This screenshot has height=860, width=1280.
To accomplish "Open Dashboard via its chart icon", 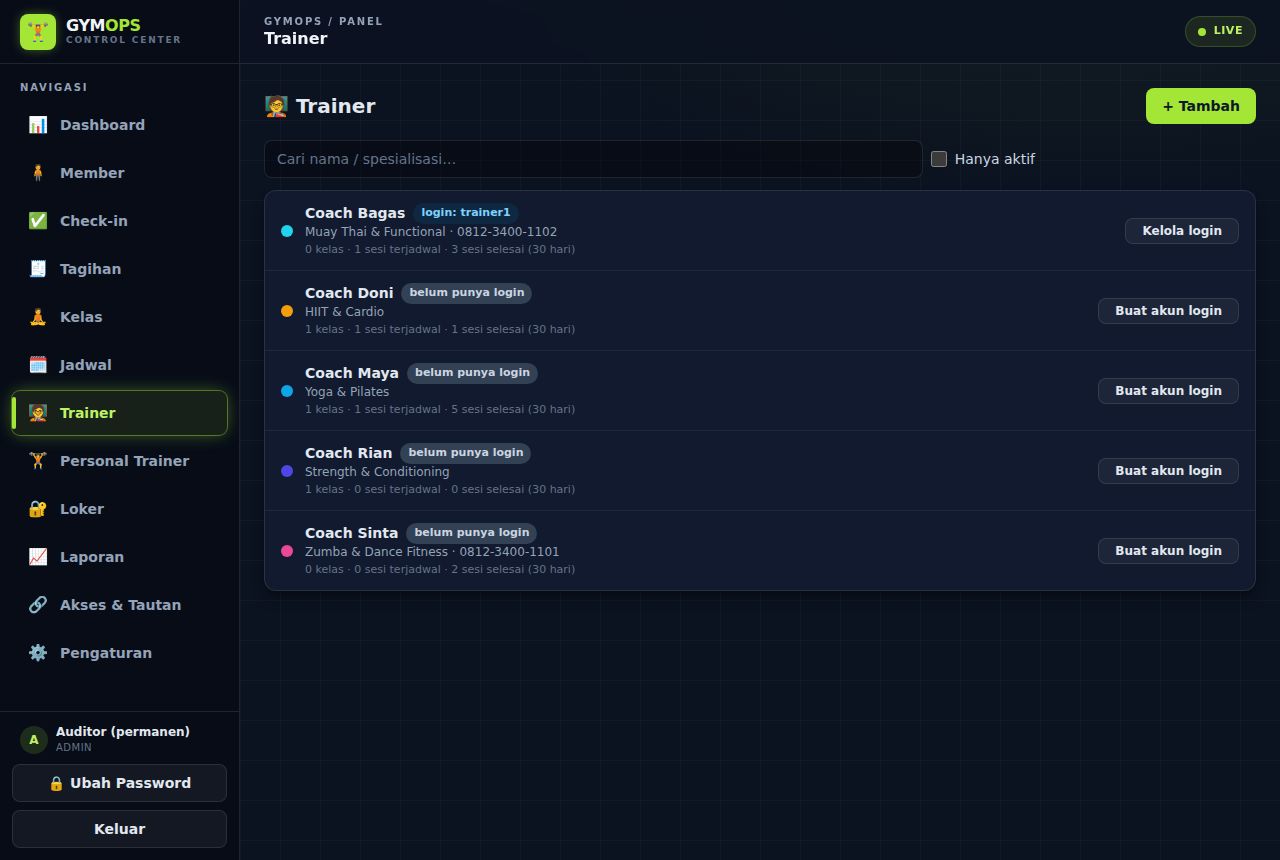I will tap(38, 125).
